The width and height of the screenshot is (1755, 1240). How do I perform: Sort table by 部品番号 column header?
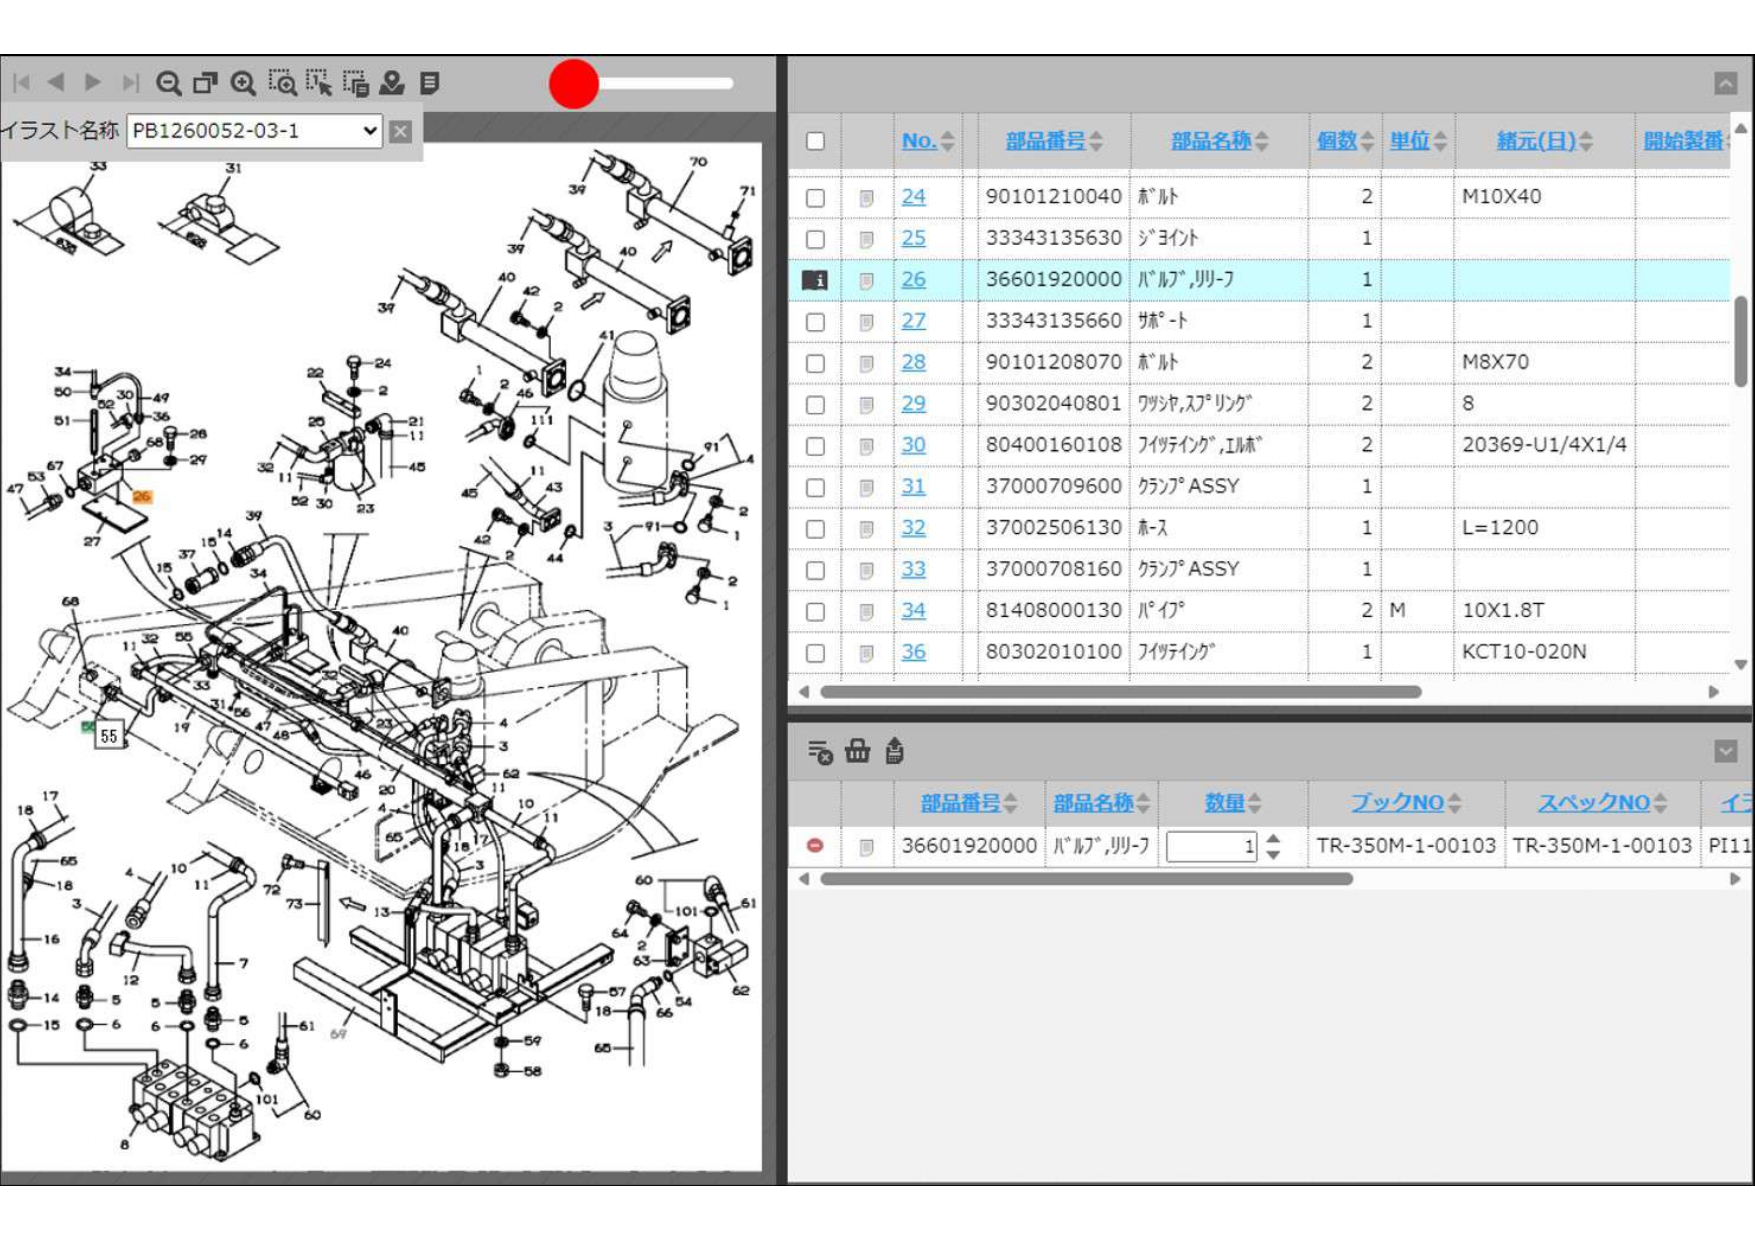(x=1045, y=141)
